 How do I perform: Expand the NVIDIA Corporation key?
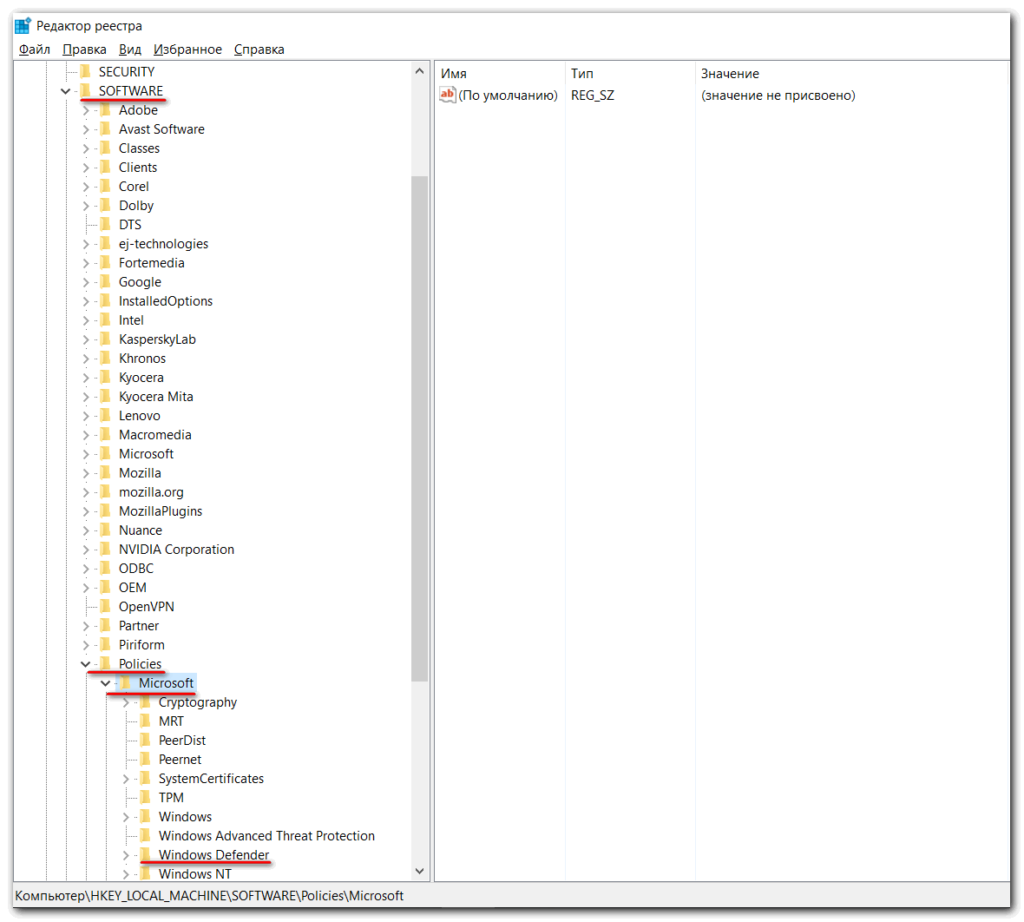(x=86, y=549)
